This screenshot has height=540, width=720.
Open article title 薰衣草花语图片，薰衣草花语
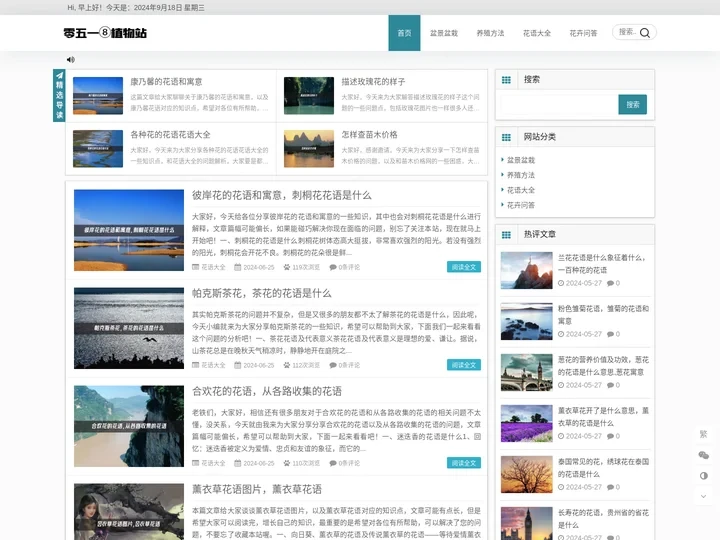(x=257, y=489)
